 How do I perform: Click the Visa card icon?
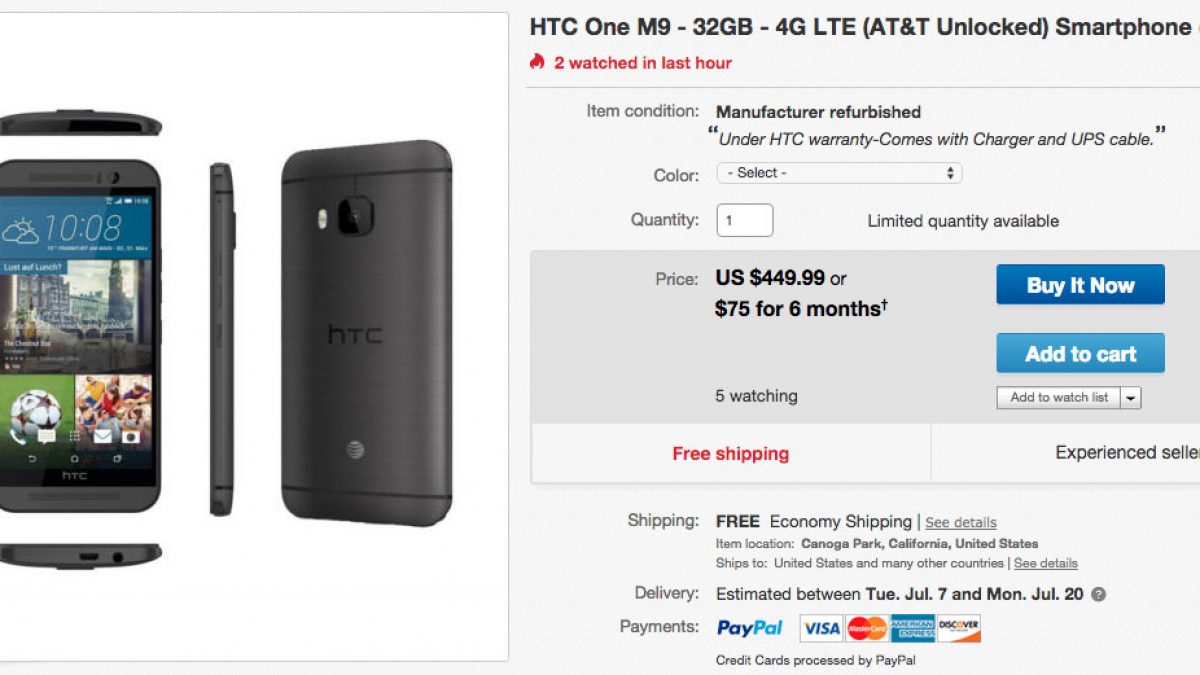(x=821, y=628)
